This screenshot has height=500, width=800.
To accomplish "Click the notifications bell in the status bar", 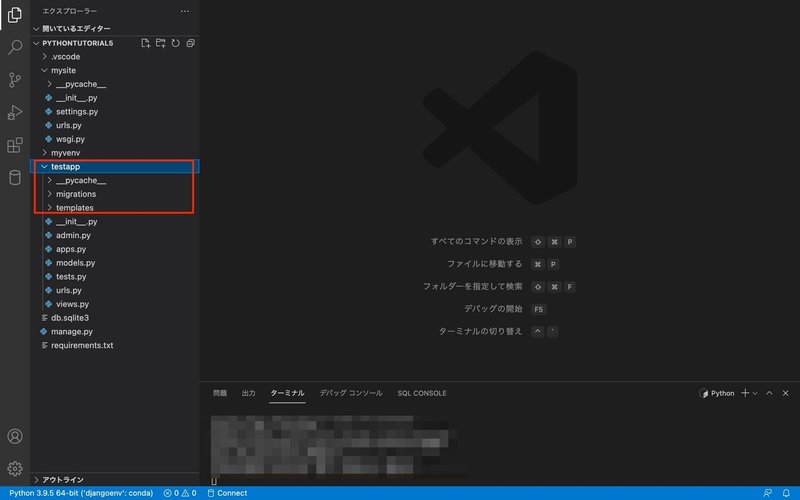I will pyautogui.click(x=786, y=493).
